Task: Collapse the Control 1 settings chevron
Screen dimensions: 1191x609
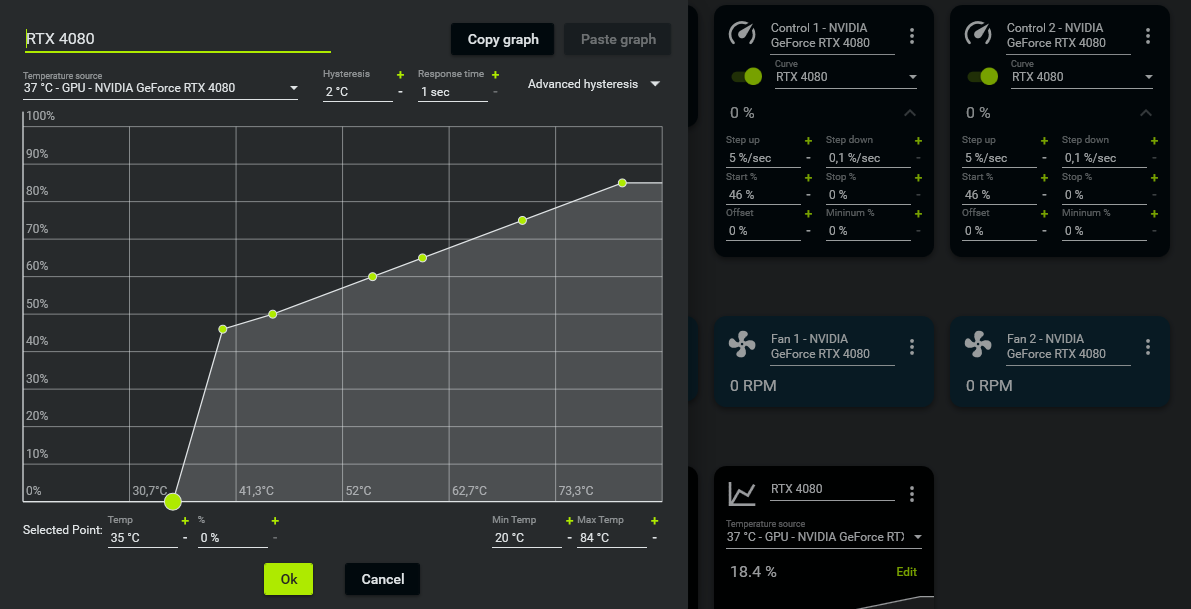Action: pyautogui.click(x=910, y=113)
